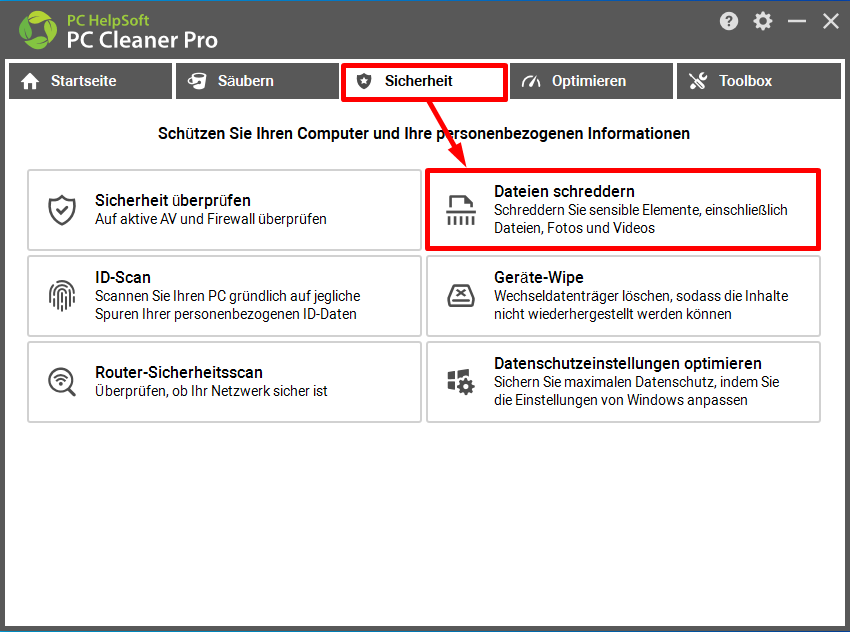
Task: Click text 'die Einstellungen von Windows anpassen'
Action: point(621,400)
